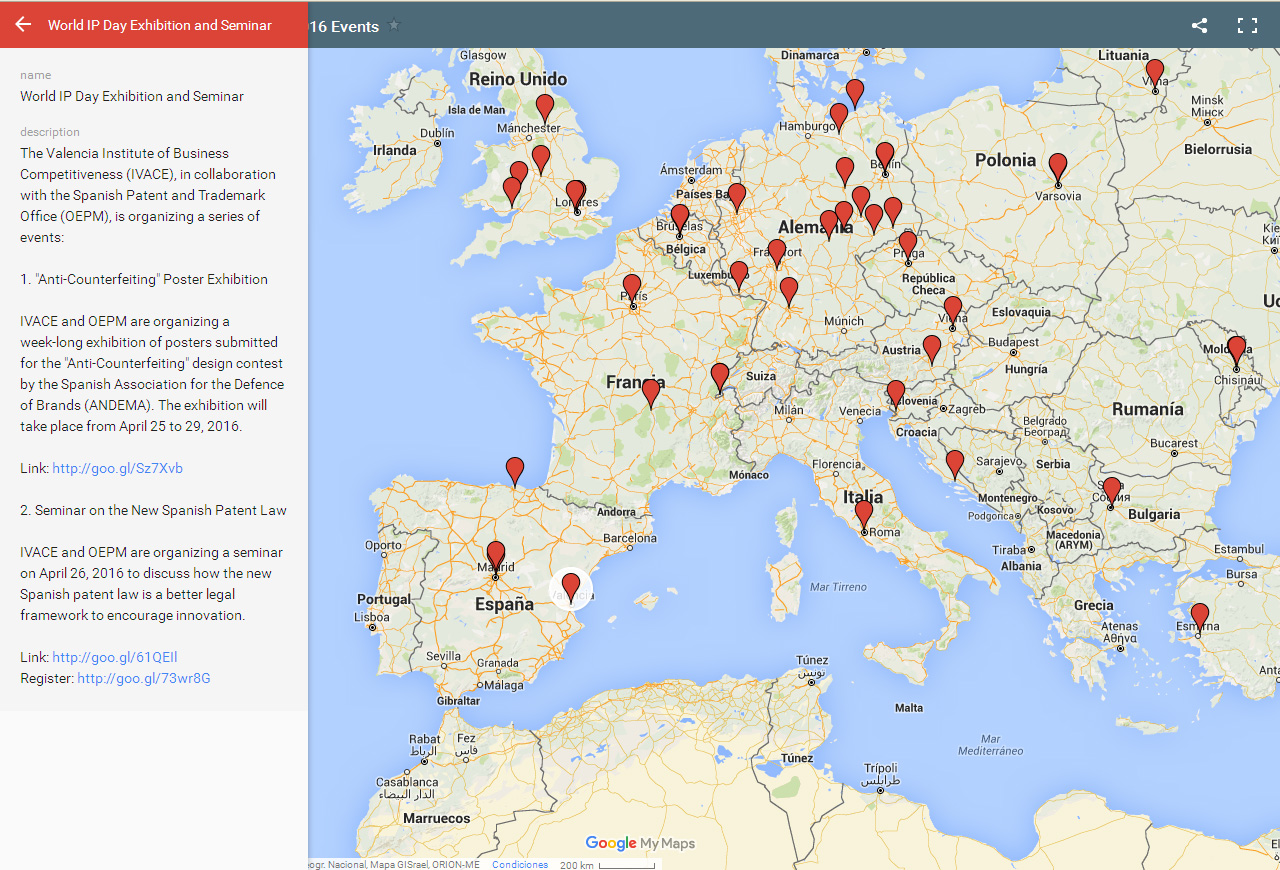The width and height of the screenshot is (1280, 870).
Task: Select the Chisinau map marker
Action: pos(1236,351)
